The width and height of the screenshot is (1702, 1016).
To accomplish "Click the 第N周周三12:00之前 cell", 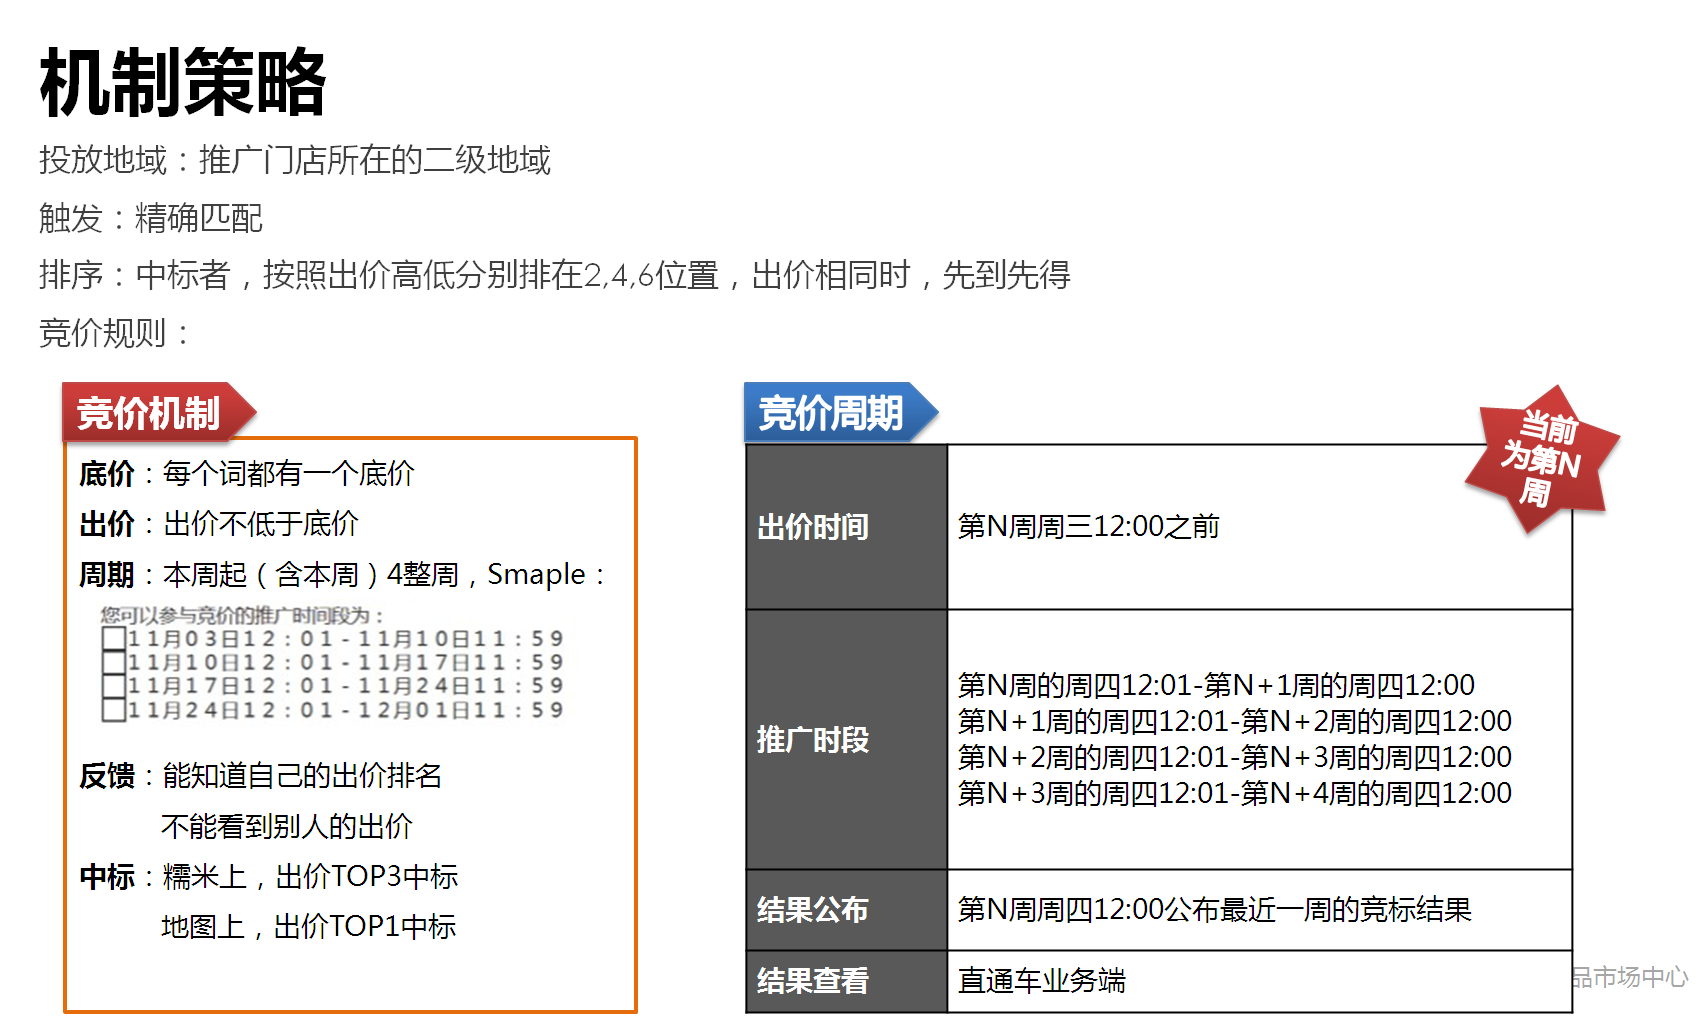I will (1088, 527).
